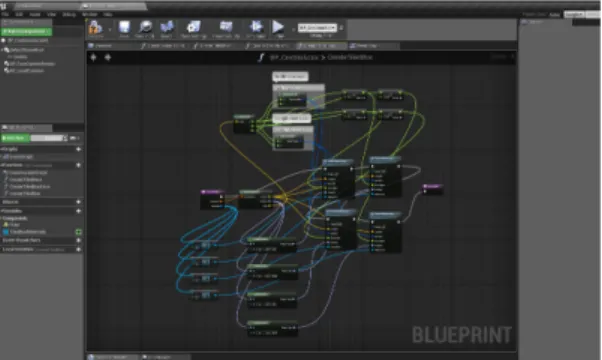Screen dimensions: 602x360
Task: Click the green Add New button
Action: (x=15, y=138)
